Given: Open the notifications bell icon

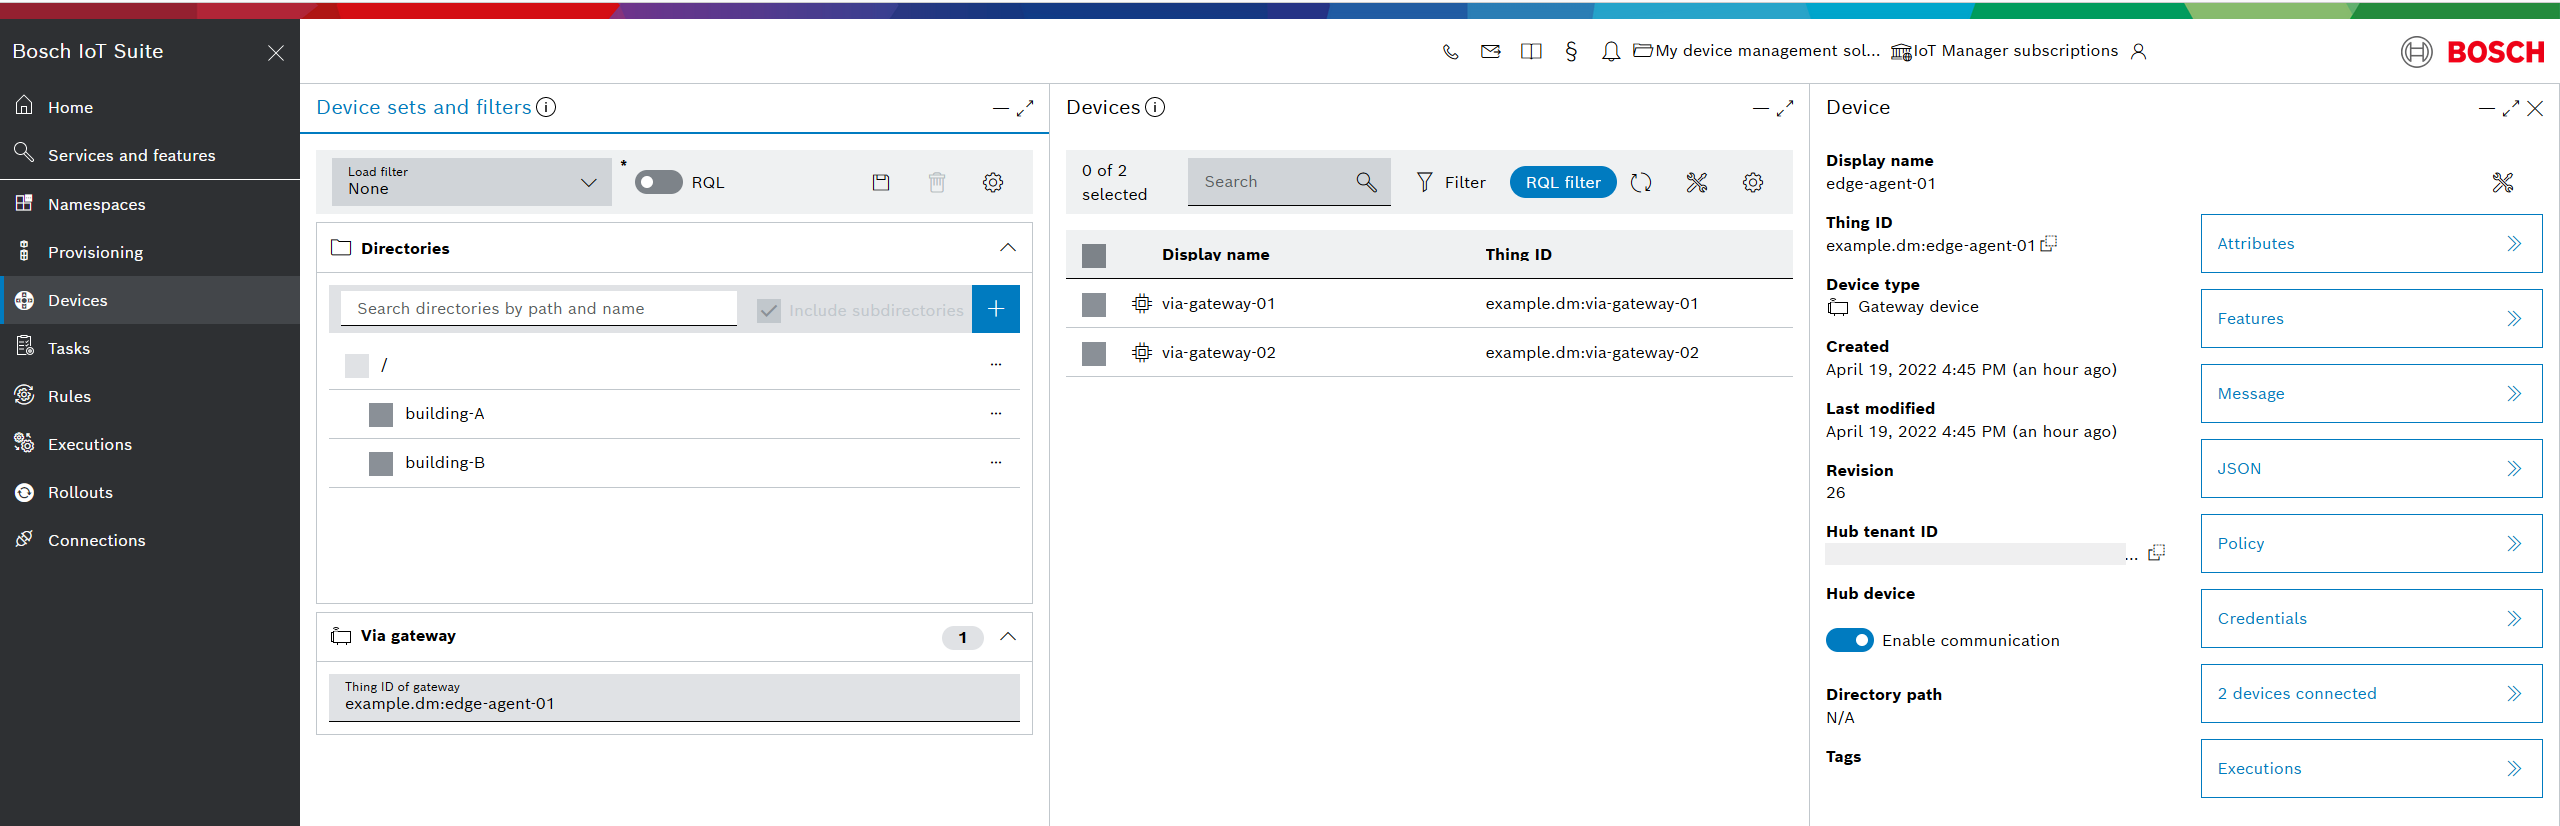Looking at the screenshot, I should tap(1610, 52).
